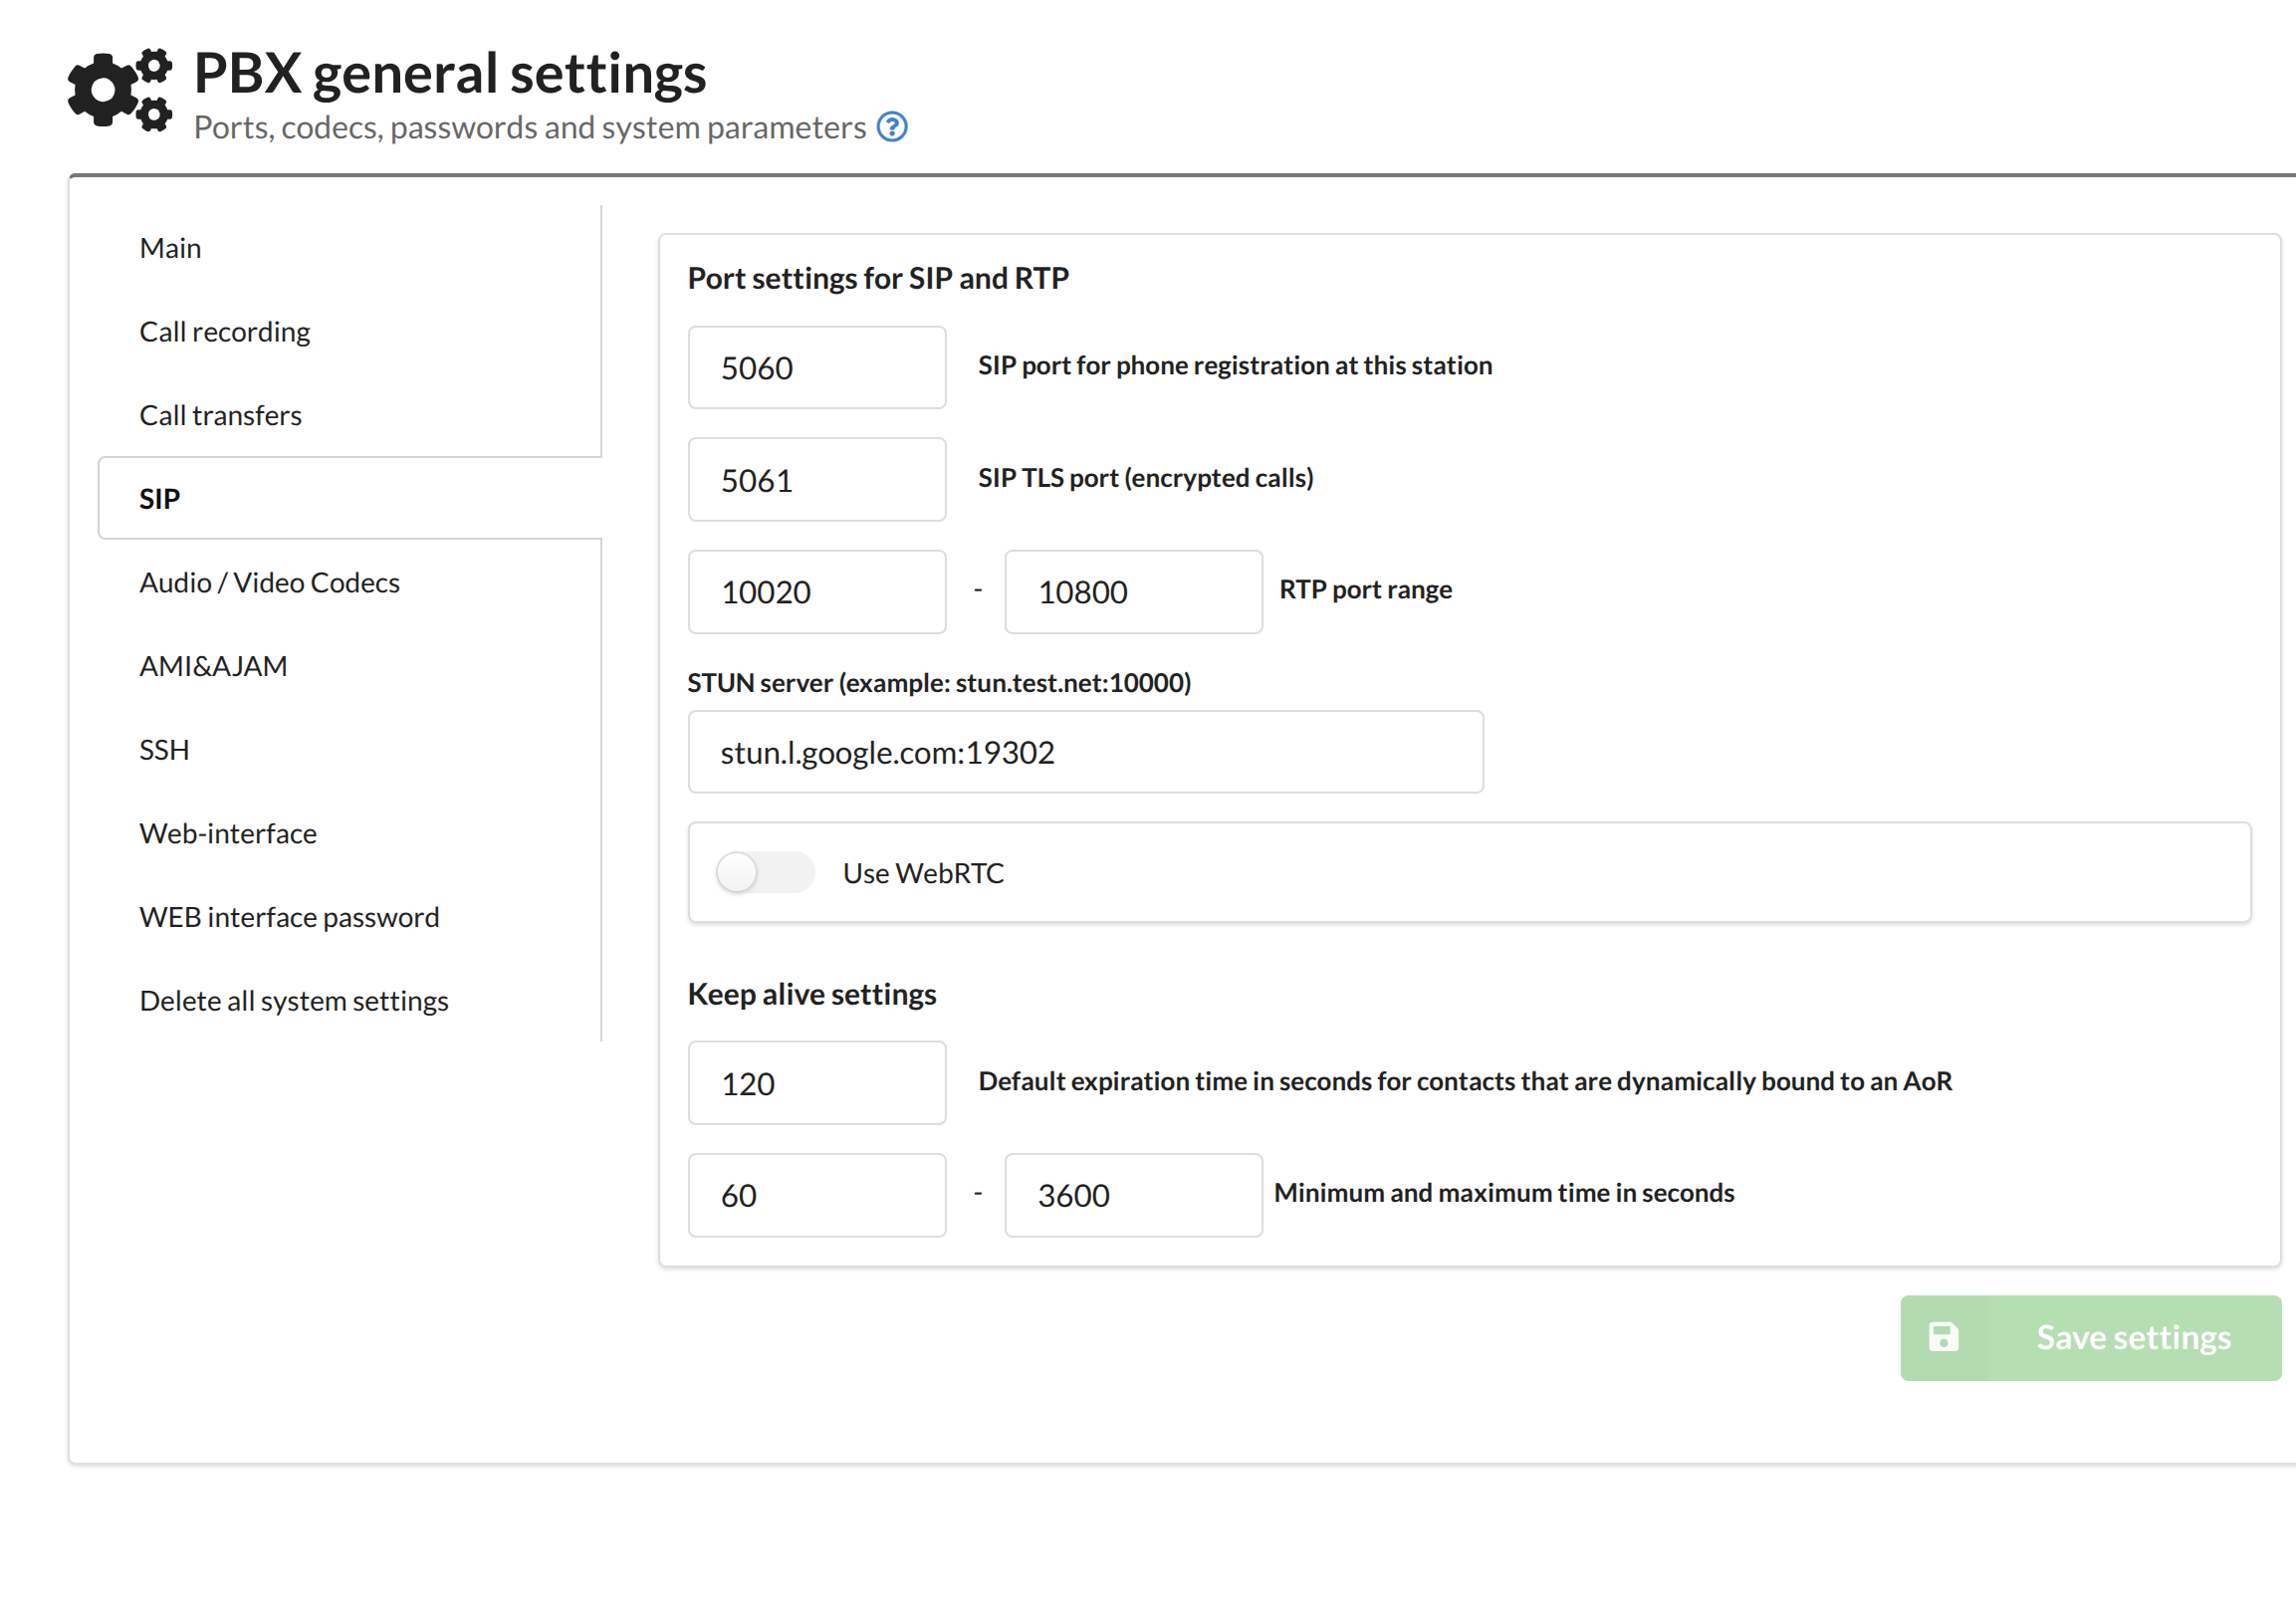This screenshot has width=2296, height=1619.
Task: Click the SIP port field showing 5060
Action: 816,368
